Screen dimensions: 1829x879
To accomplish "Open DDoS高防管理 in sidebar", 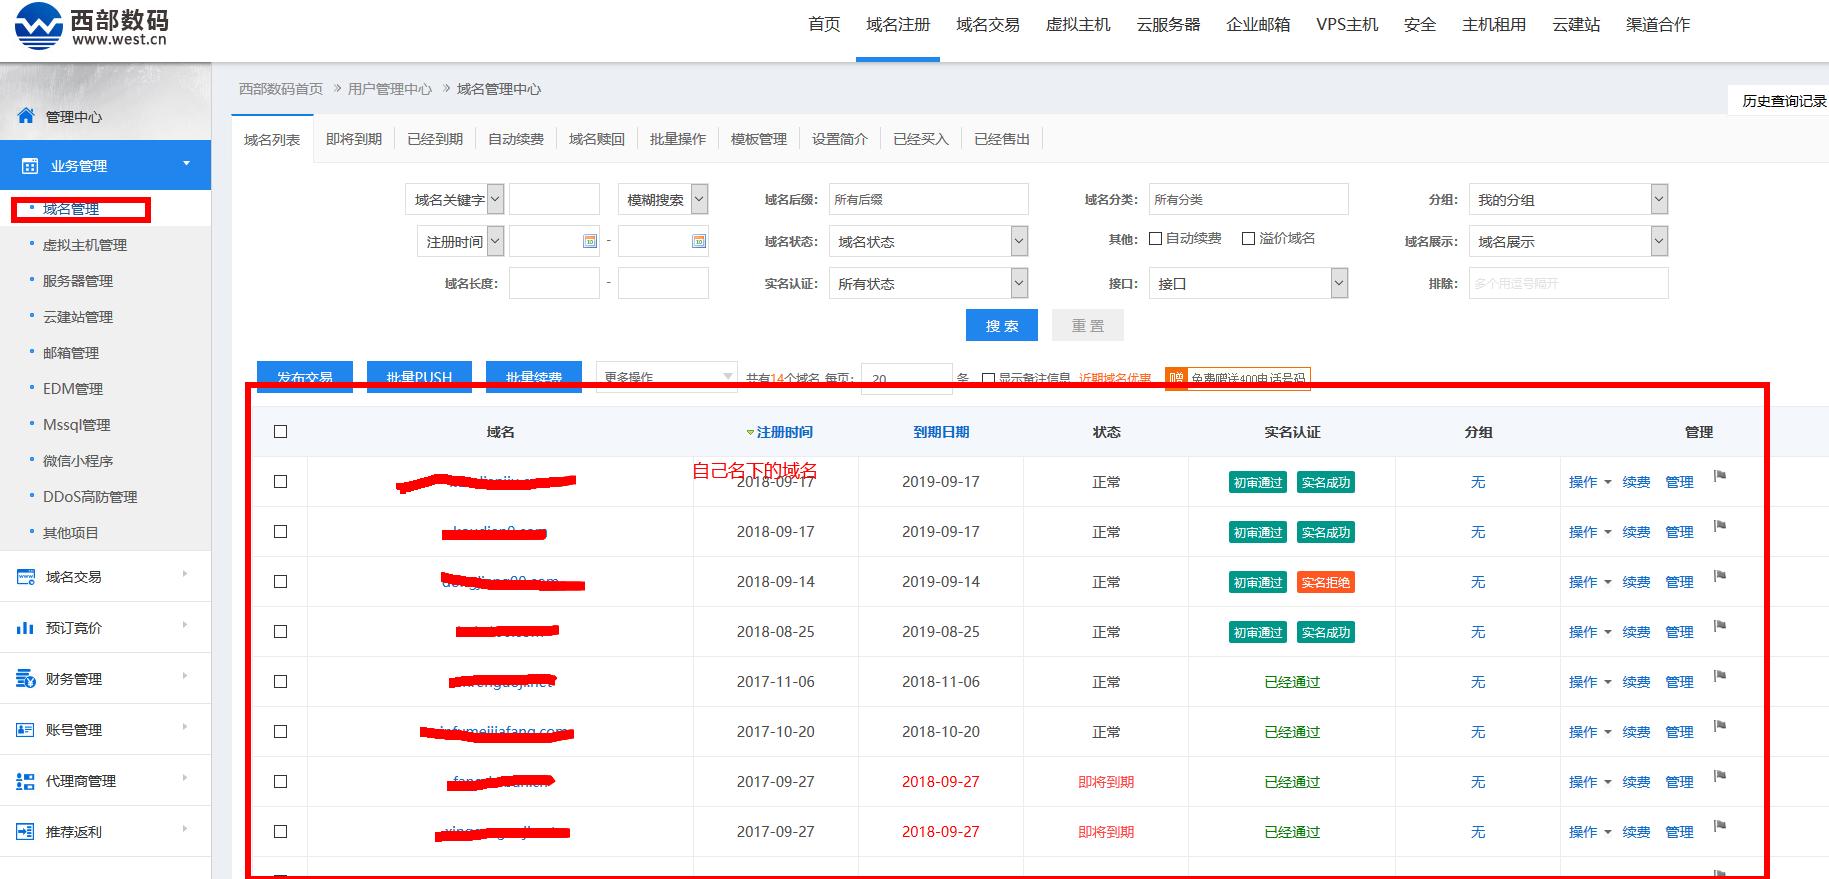I will (x=90, y=497).
